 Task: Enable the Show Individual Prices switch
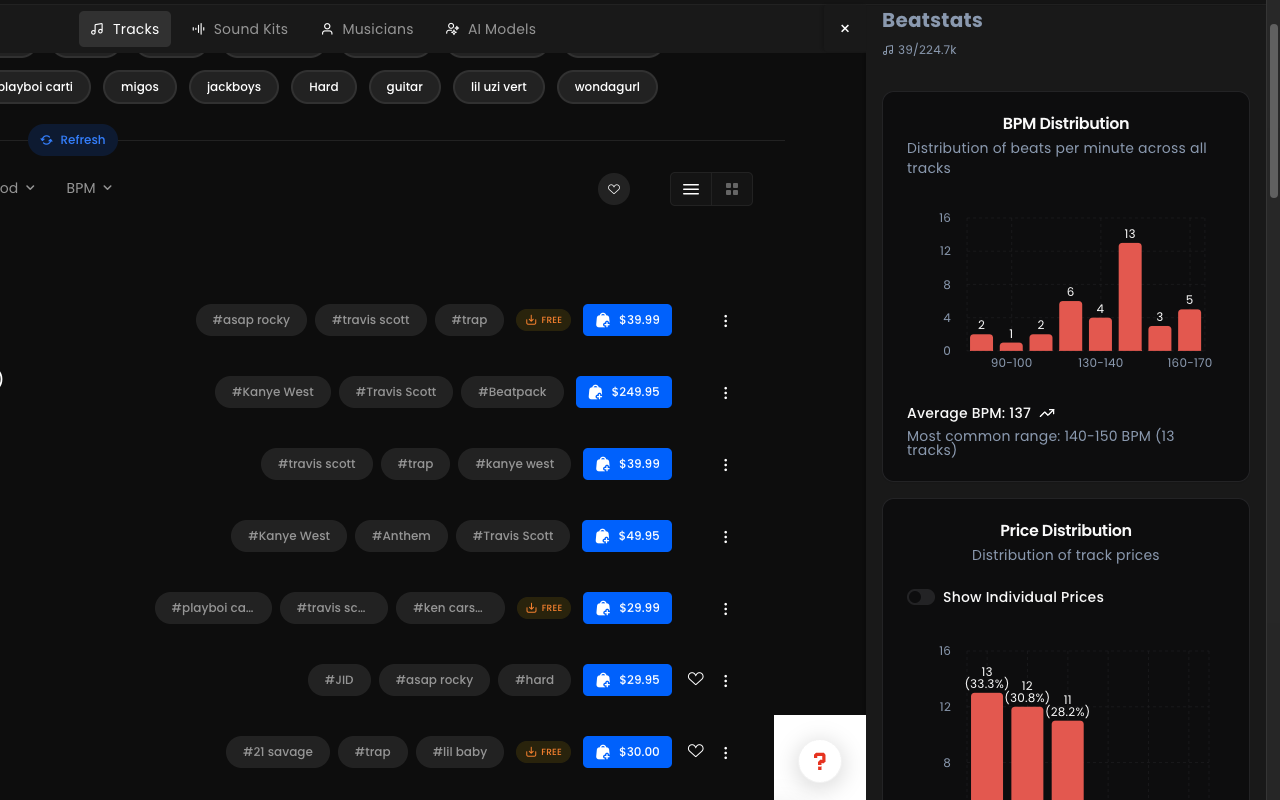click(x=920, y=596)
